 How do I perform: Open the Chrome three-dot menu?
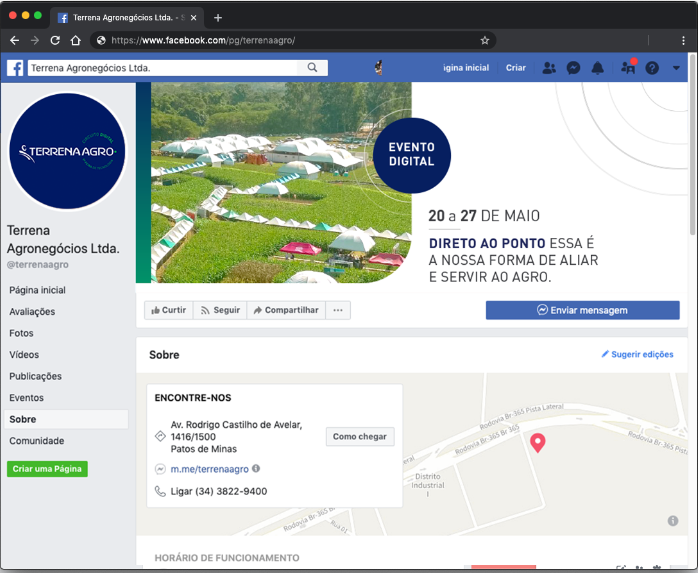point(683,41)
